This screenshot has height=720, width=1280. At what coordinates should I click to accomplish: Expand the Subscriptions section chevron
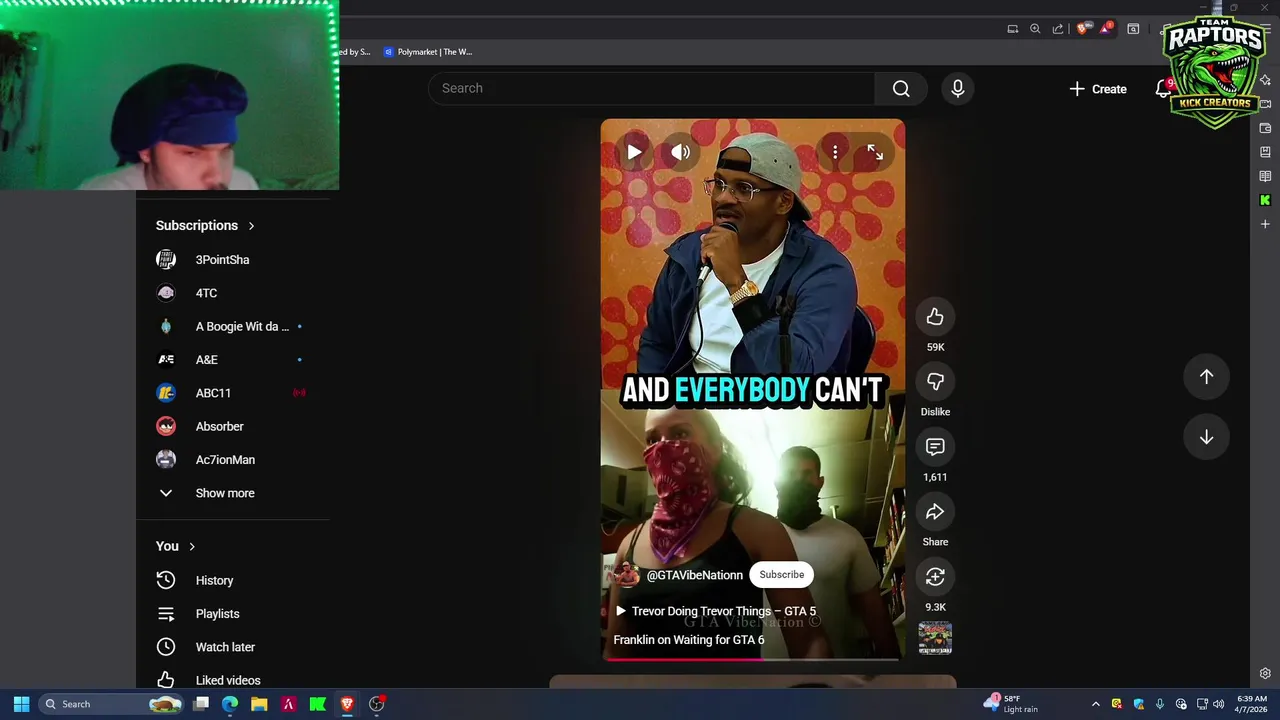click(x=251, y=226)
